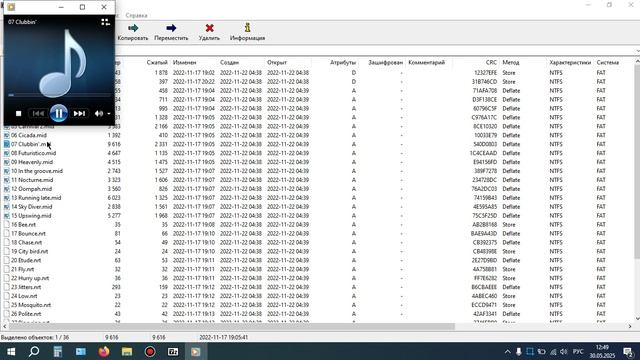
Task: Sort by the Характеристики column header
Action: click(x=570, y=62)
